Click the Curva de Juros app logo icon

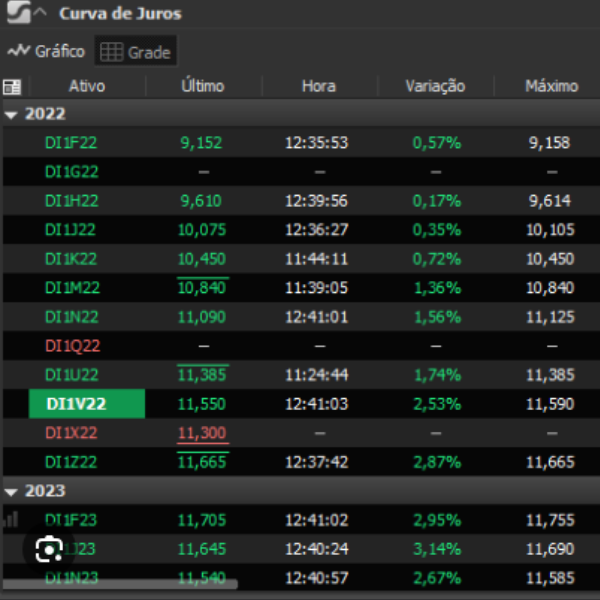(16, 13)
